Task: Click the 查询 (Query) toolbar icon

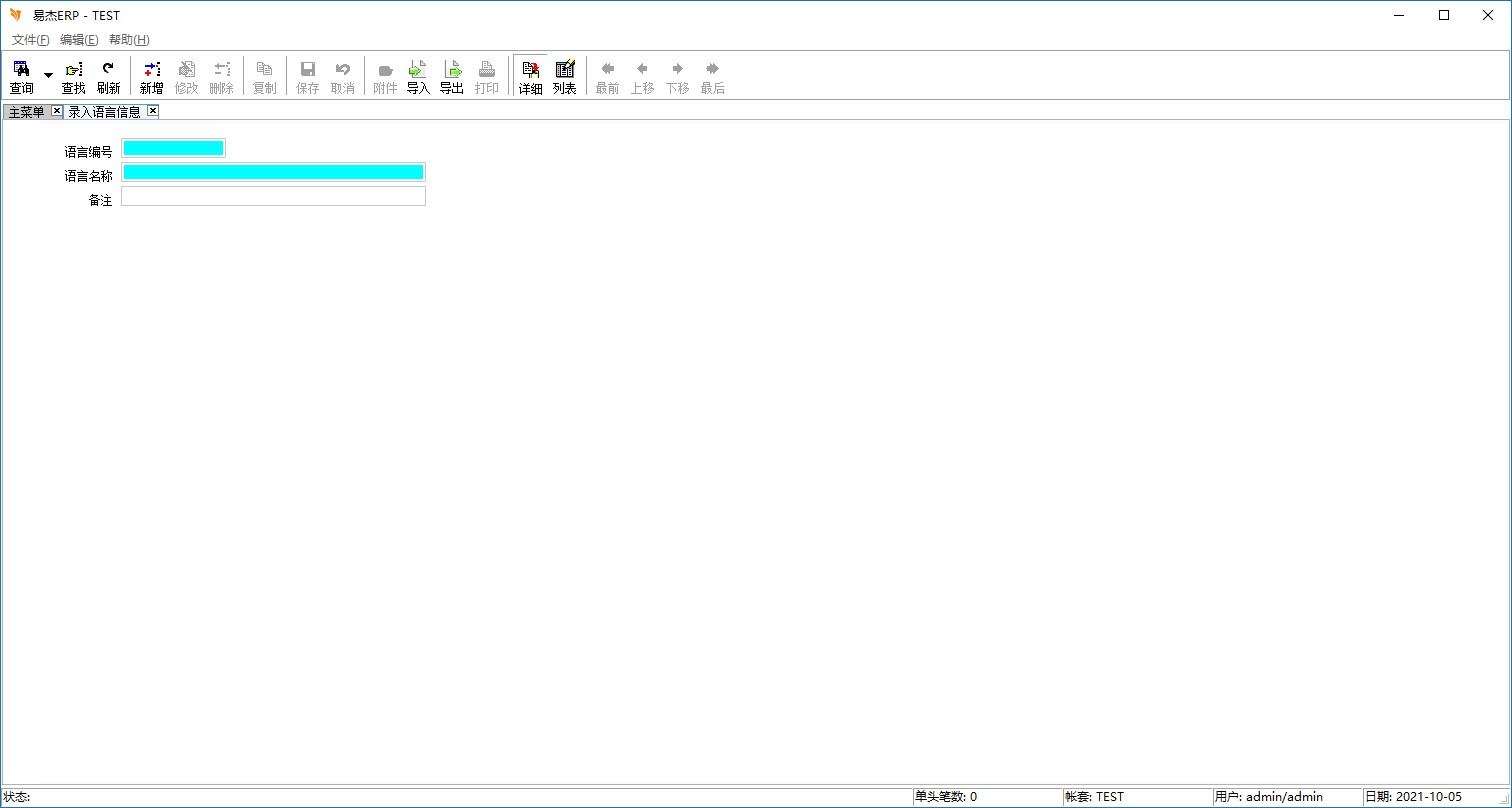Action: [x=21, y=77]
